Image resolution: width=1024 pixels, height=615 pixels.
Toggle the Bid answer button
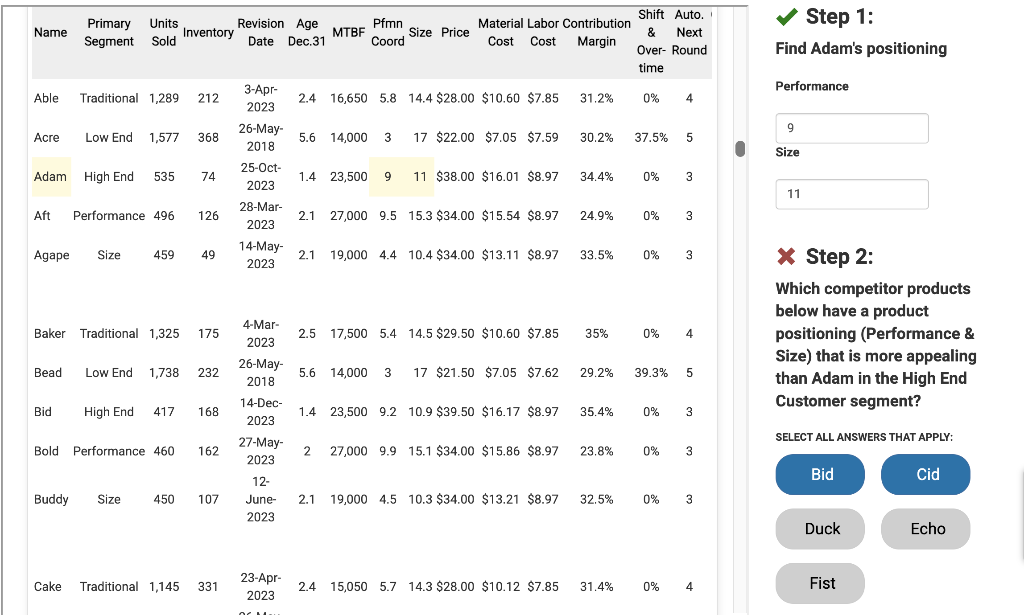click(820, 475)
